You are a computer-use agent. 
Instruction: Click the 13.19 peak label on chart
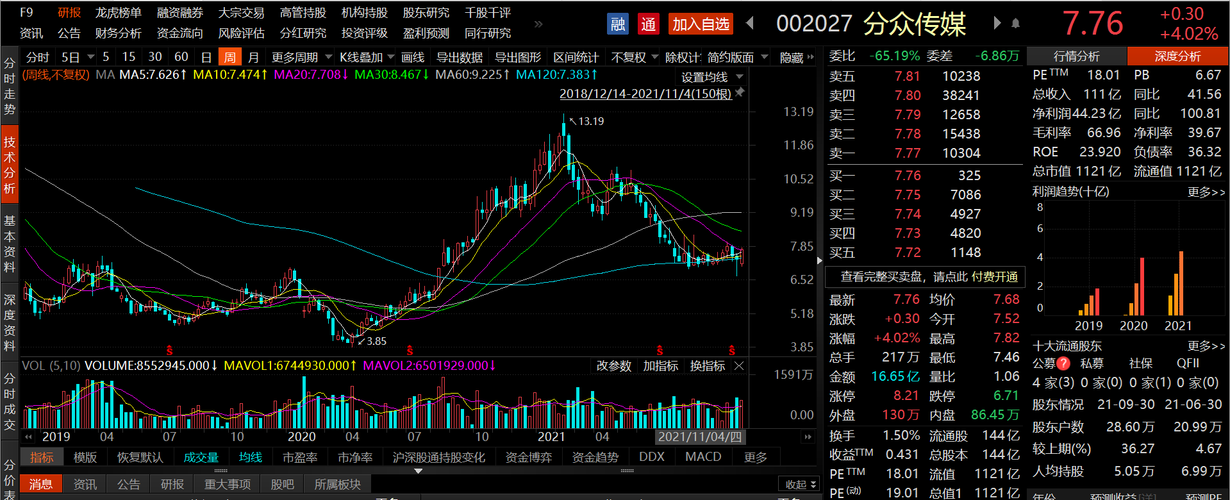click(x=591, y=122)
